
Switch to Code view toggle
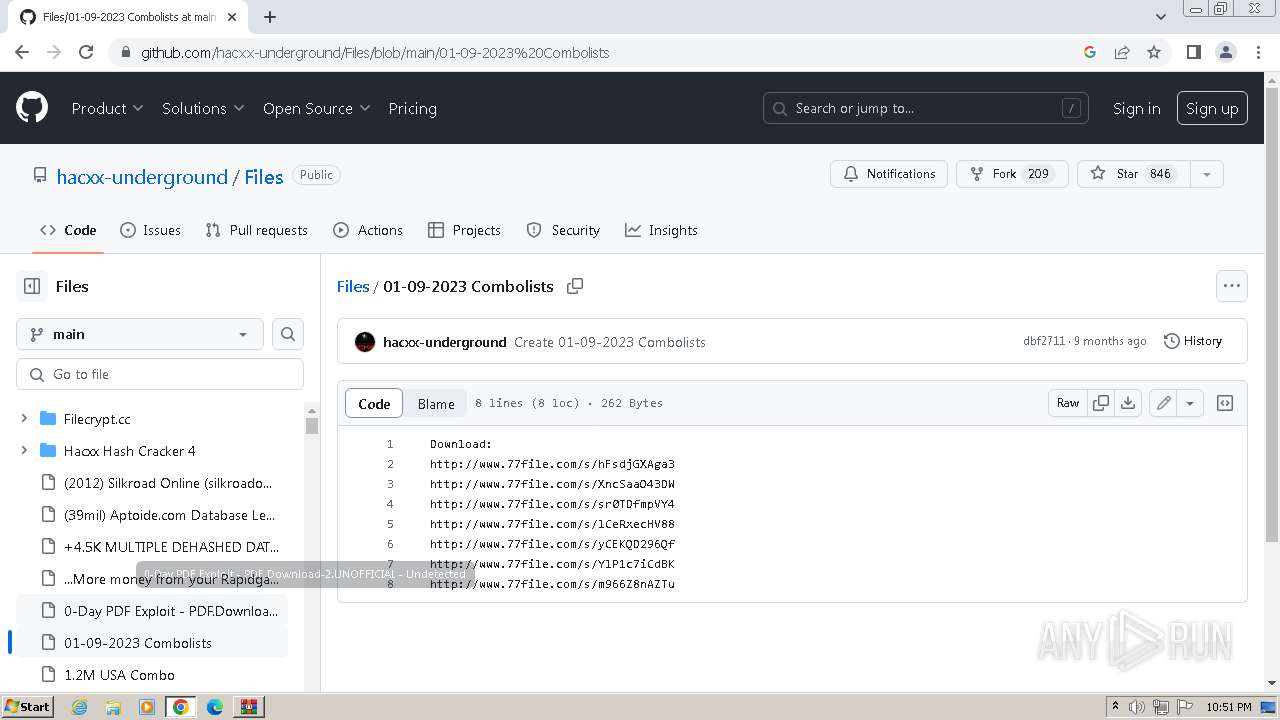pyautogui.click(x=374, y=403)
